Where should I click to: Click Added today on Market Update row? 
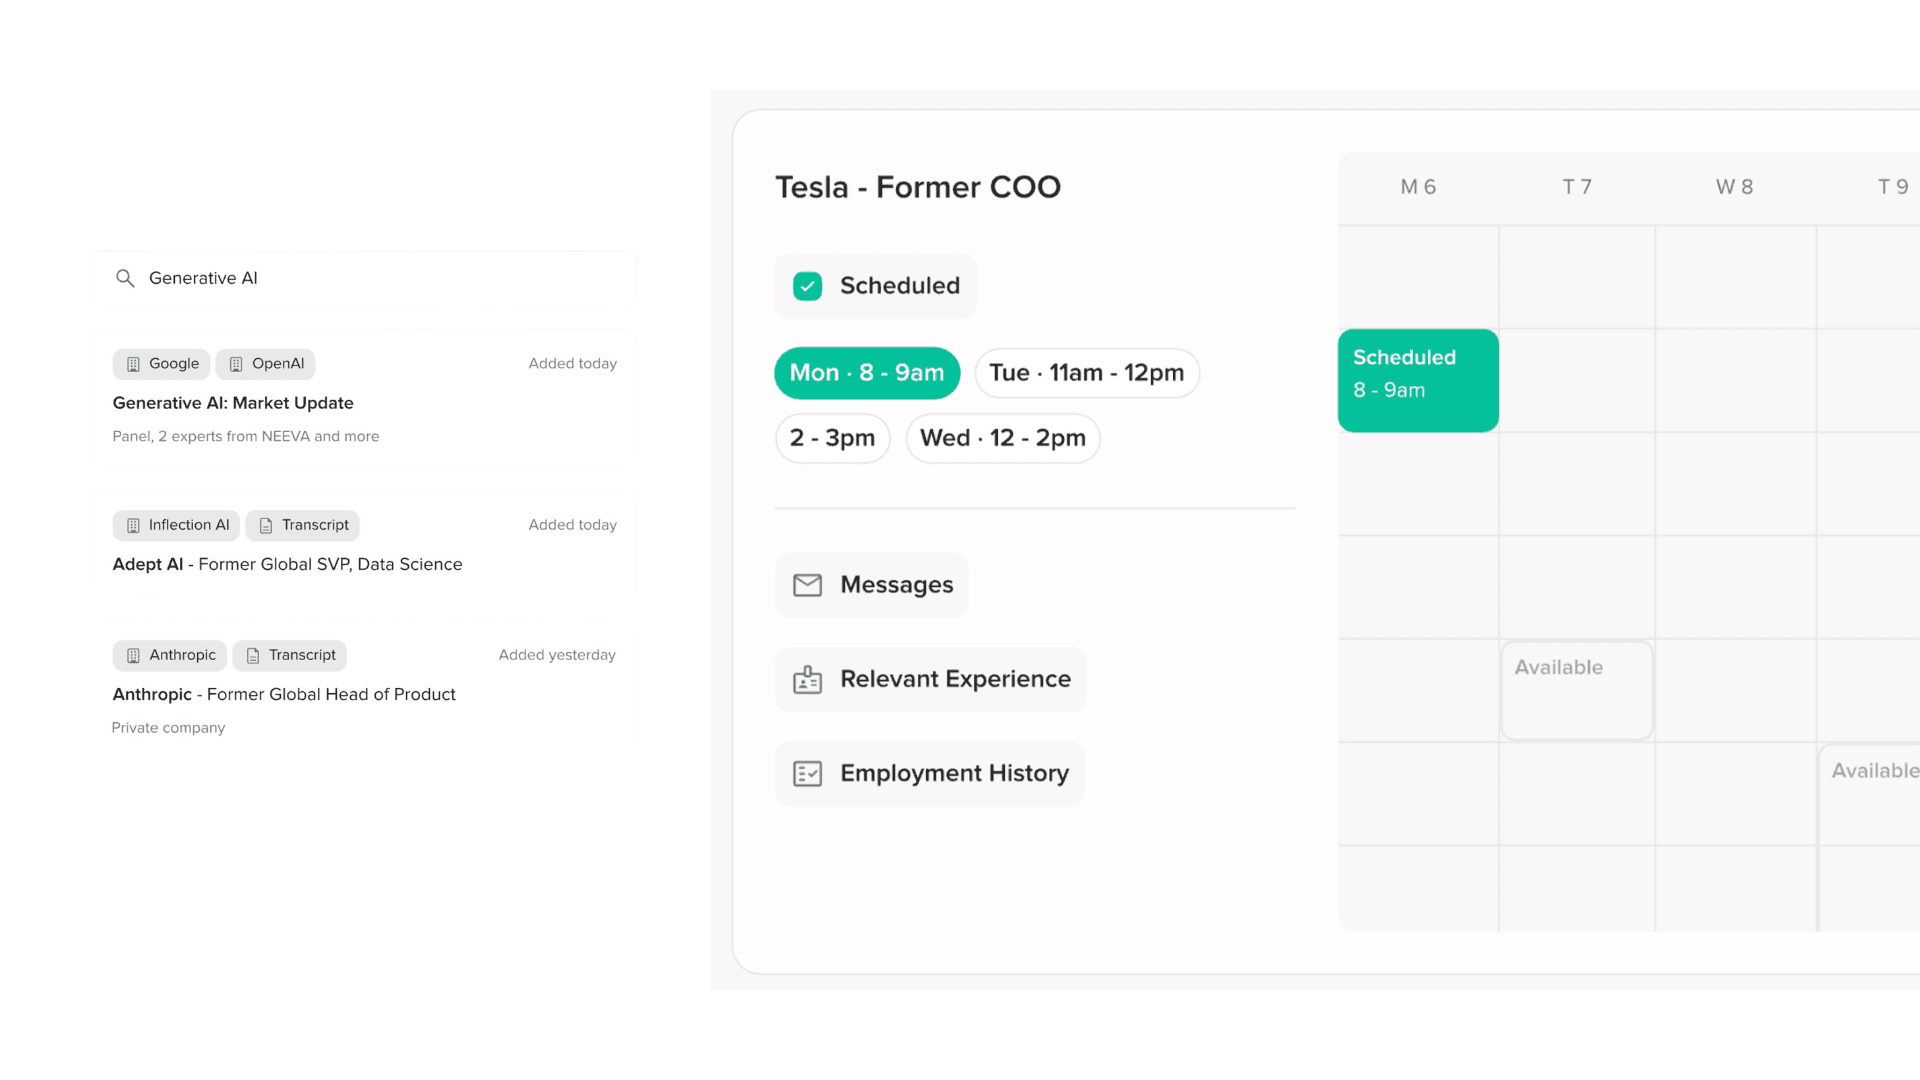[572, 364]
